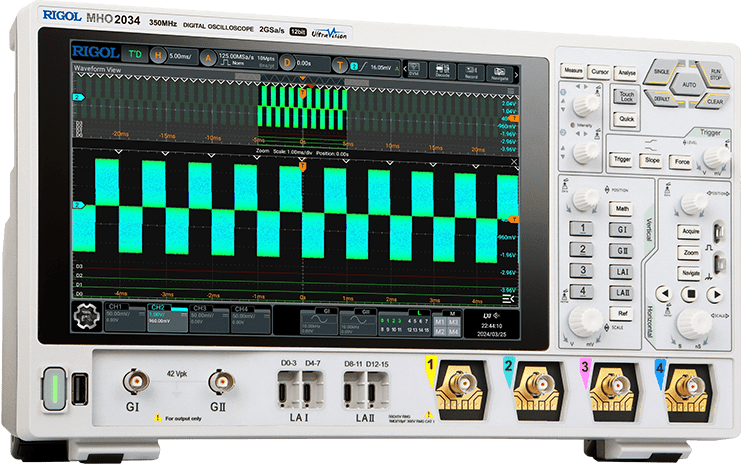741x464 pixels.
Task: Open the GI signal generator tile
Action: click(x=319, y=322)
